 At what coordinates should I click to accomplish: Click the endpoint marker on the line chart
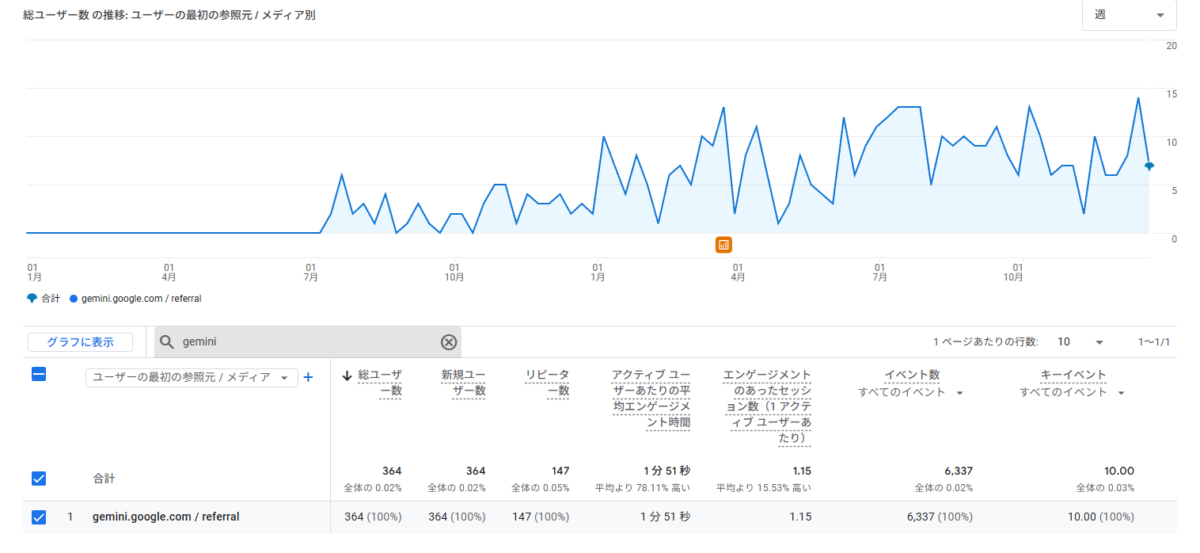click(1149, 165)
